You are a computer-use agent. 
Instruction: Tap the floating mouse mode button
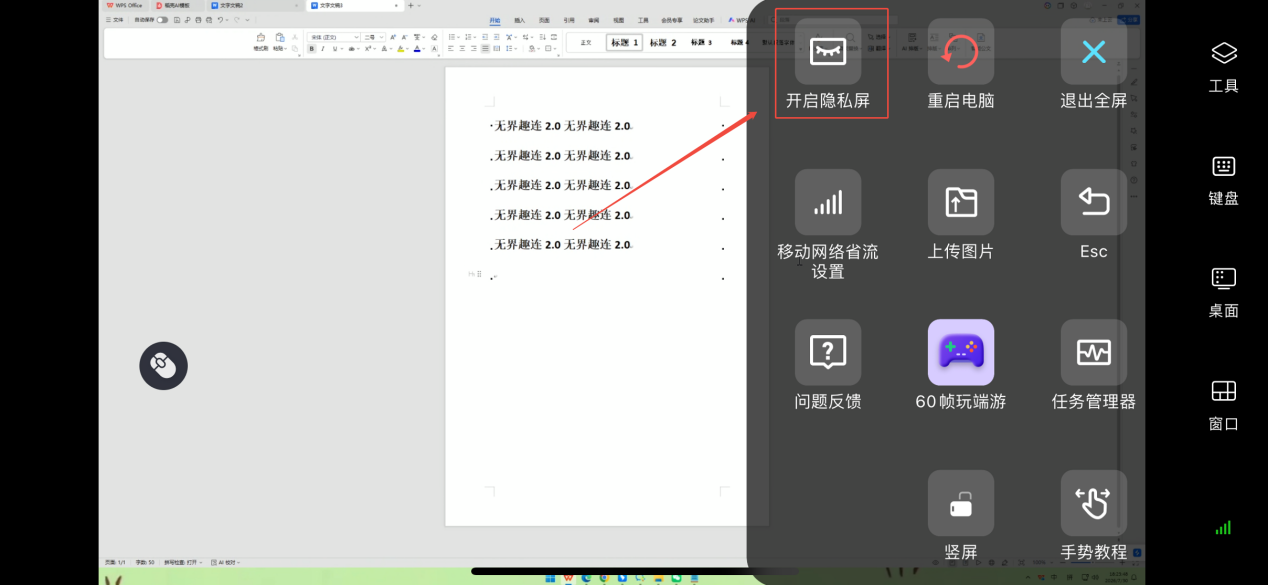click(163, 366)
